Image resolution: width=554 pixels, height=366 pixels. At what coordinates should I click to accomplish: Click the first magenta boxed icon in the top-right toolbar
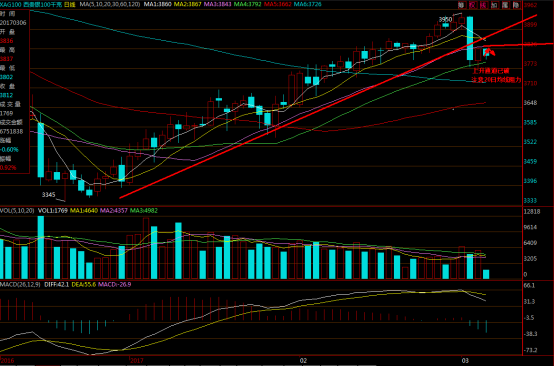472,5
